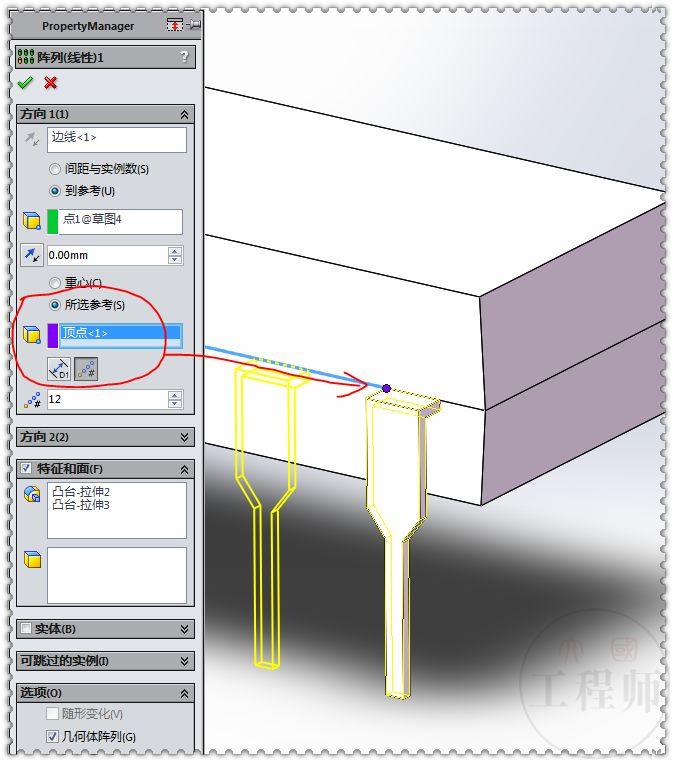The image size is (673, 762).
Task: Reverse direction arrow beside 边线<1> field
Action: [x=32, y=139]
